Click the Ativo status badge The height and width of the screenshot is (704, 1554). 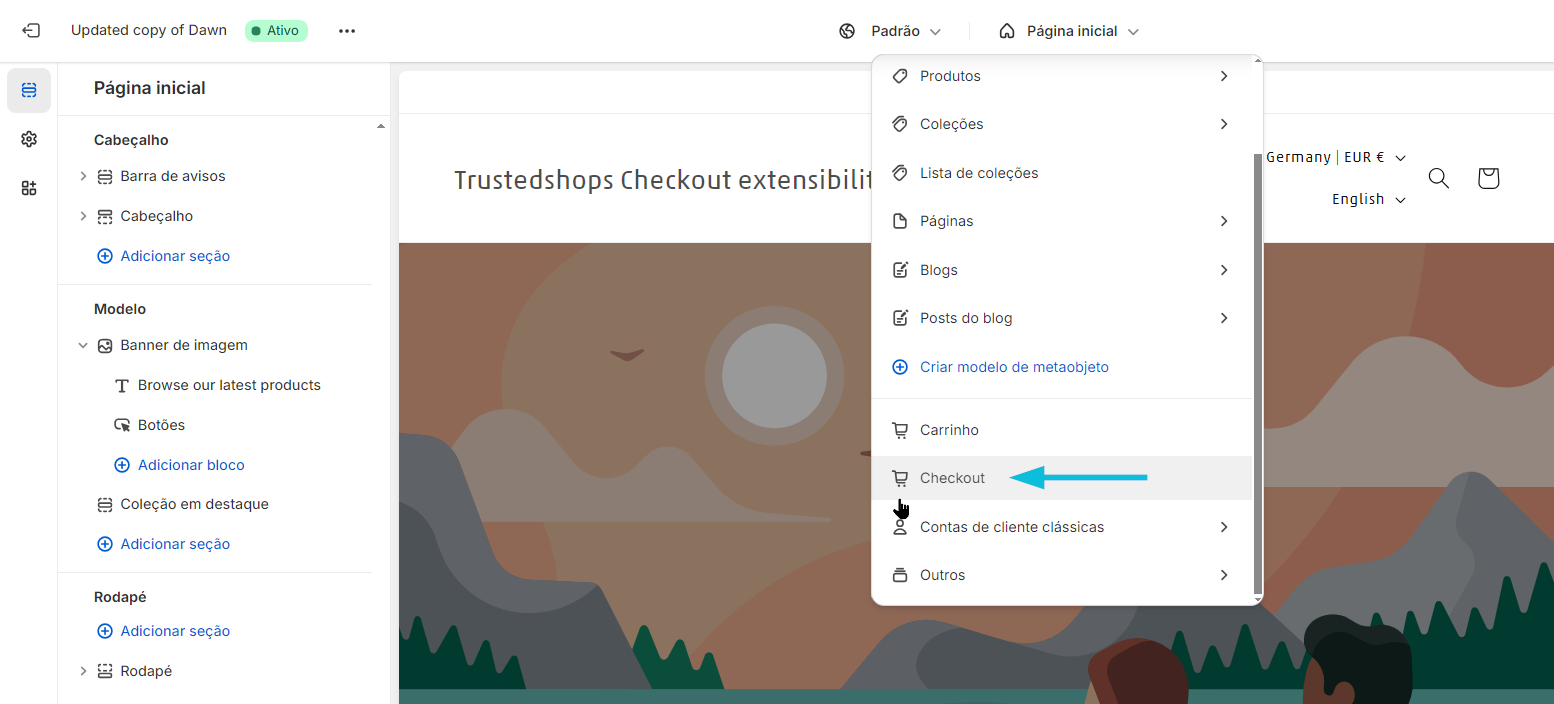tap(276, 31)
